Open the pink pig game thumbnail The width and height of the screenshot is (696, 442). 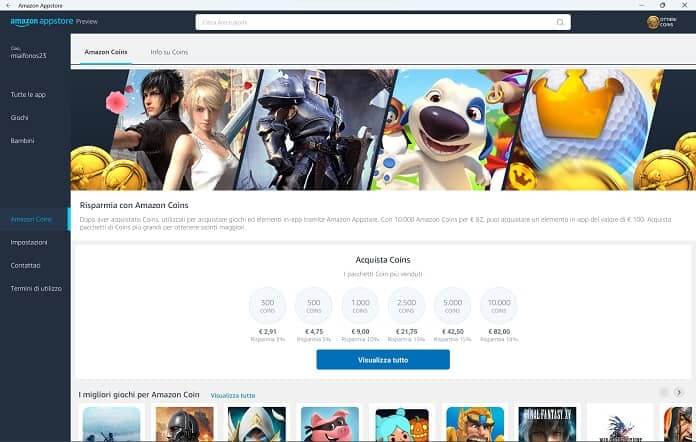tap(330, 424)
